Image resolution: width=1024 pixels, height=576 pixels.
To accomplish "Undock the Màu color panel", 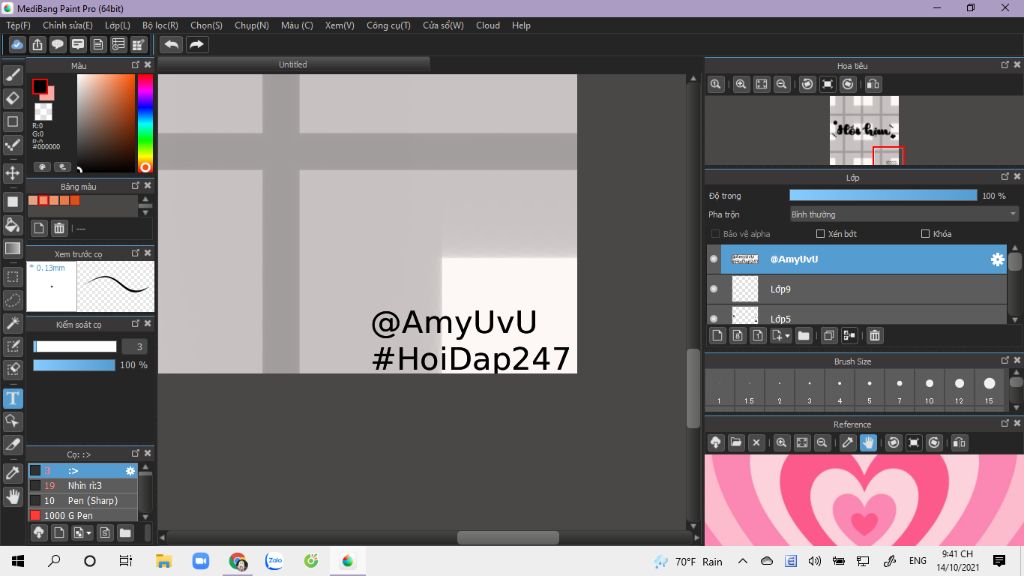I will pyautogui.click(x=135, y=65).
